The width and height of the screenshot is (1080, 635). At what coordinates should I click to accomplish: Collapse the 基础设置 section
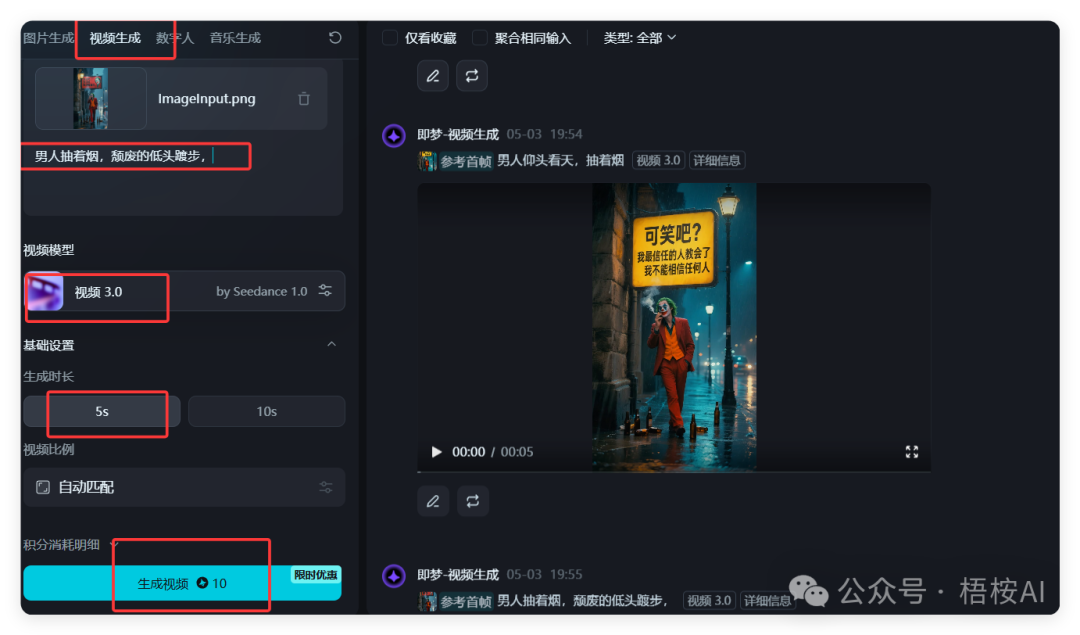coord(332,345)
